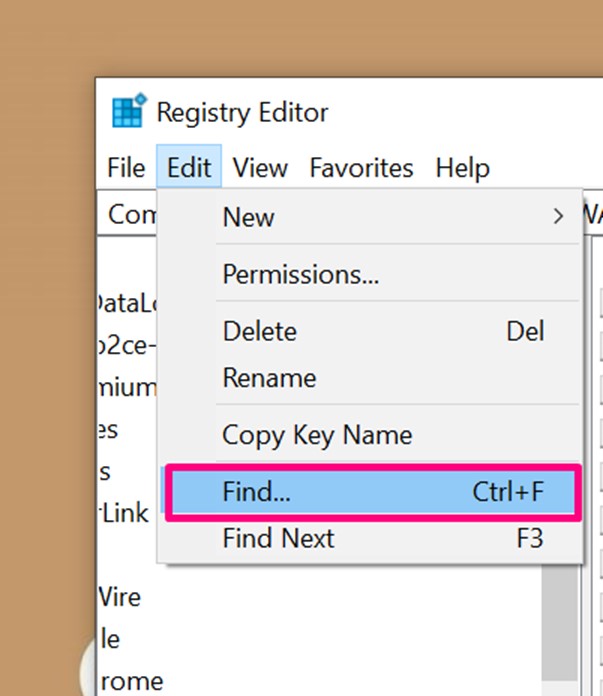Choose Find Next in the menu
This screenshot has width=603, height=696.
click(278, 538)
